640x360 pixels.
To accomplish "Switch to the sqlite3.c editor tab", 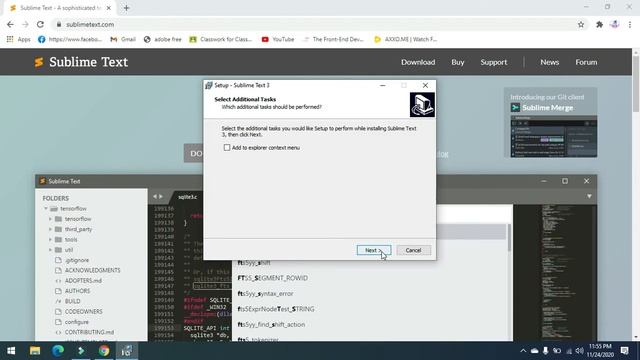I will point(188,197).
